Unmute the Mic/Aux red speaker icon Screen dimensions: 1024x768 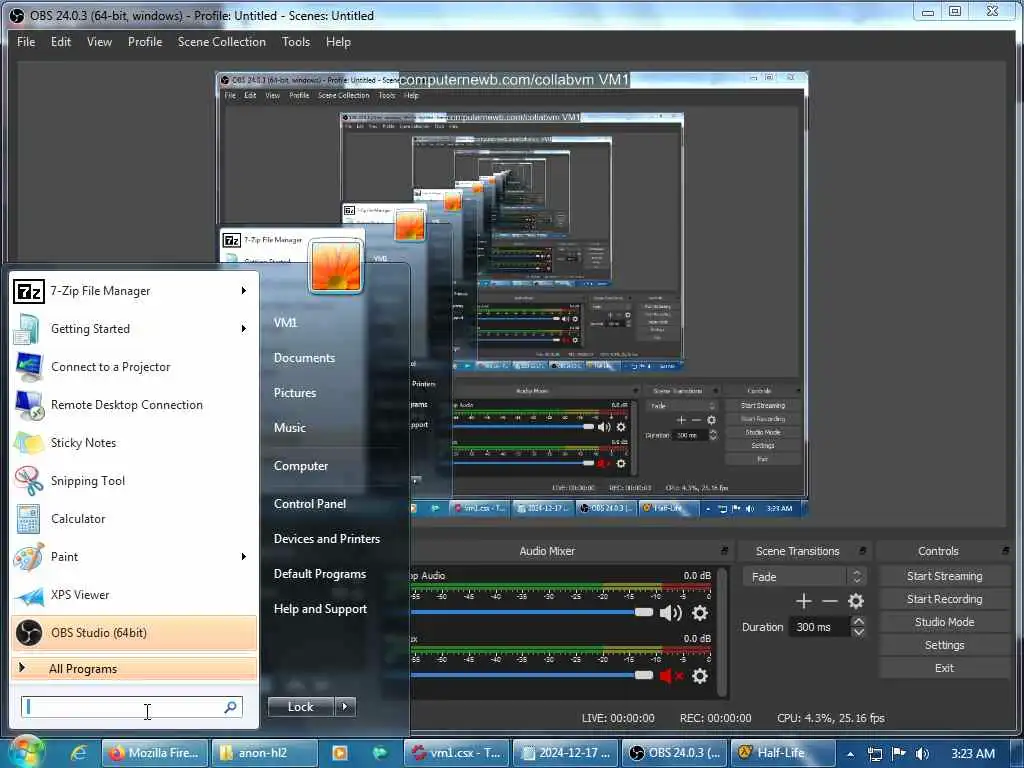671,675
